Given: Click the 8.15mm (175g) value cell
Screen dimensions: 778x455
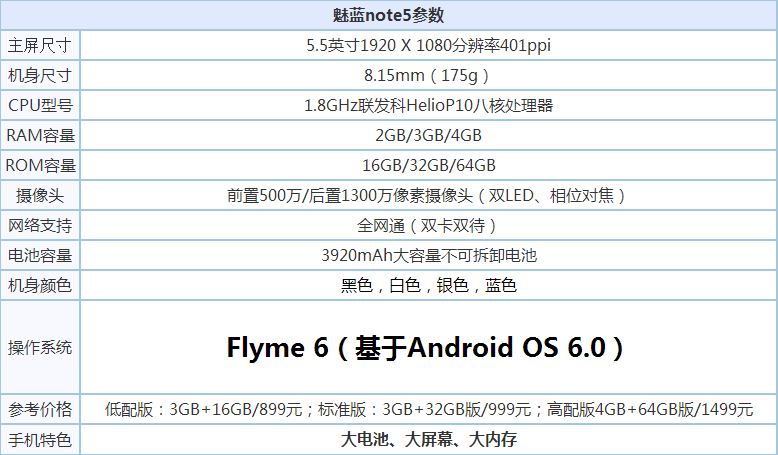Looking at the screenshot, I should (x=429, y=75).
